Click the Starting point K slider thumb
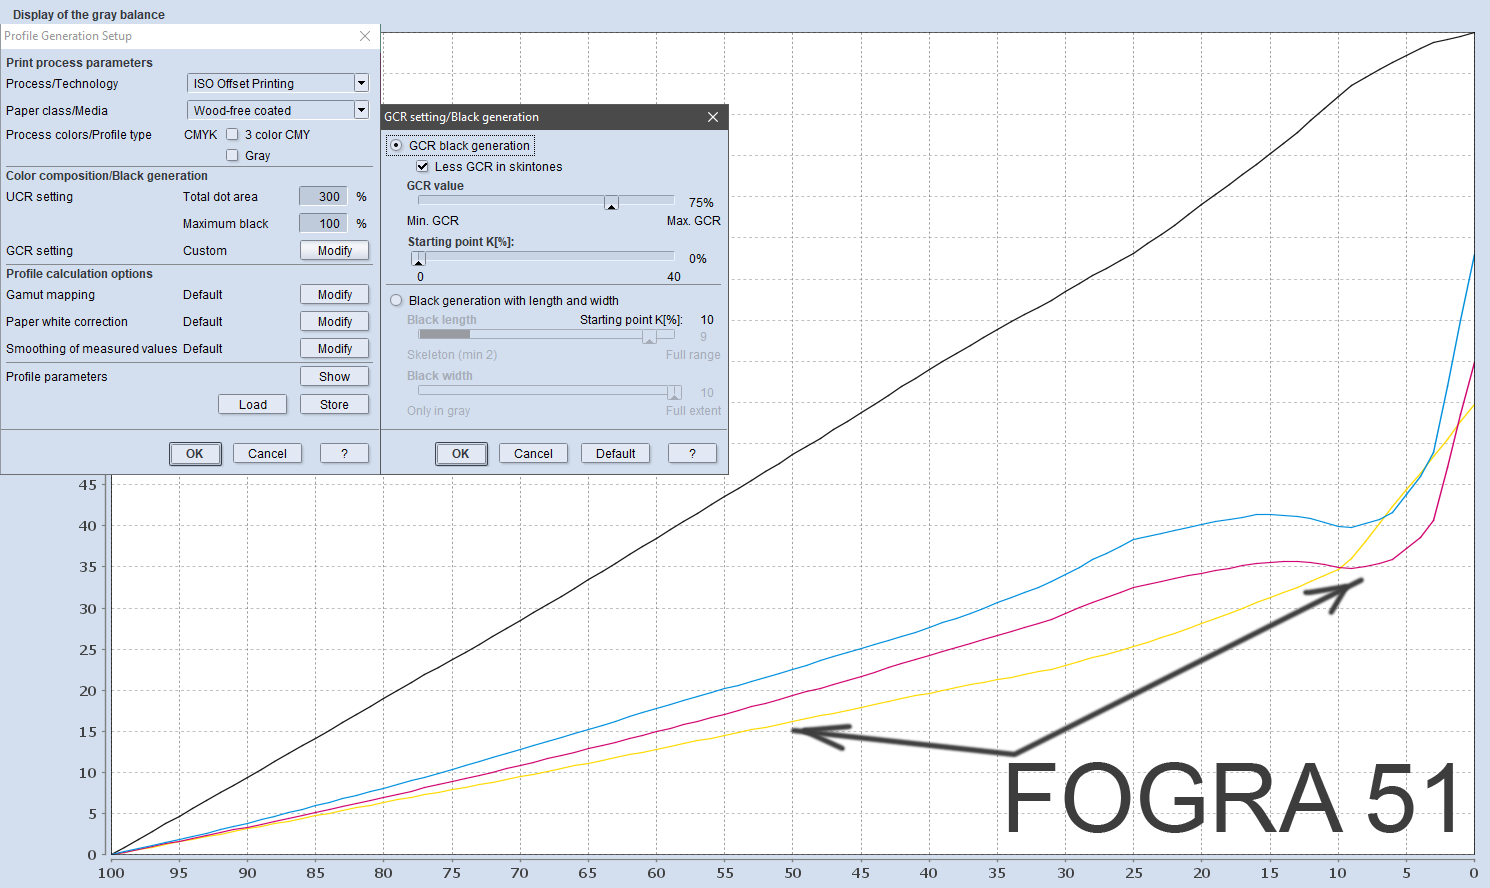This screenshot has width=1490, height=888. click(418, 259)
